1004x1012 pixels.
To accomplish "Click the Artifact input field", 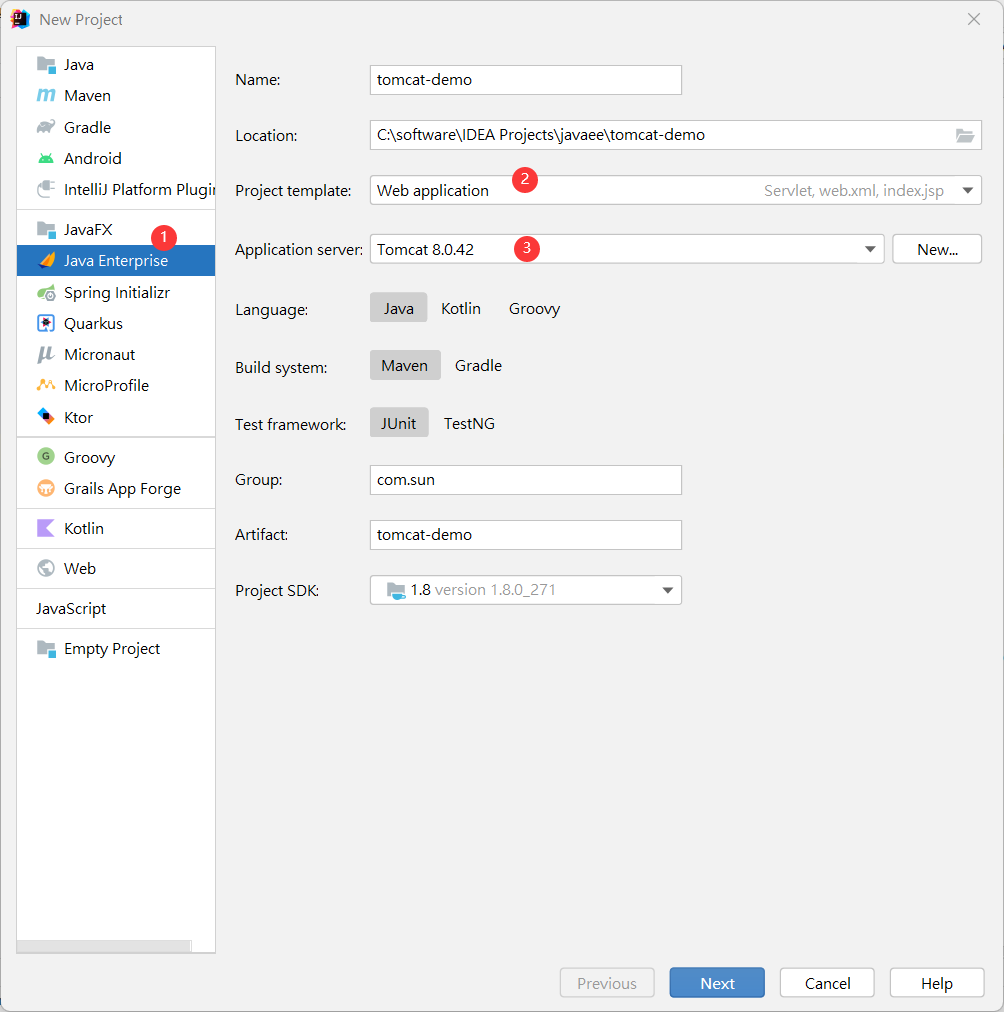I will click(526, 535).
